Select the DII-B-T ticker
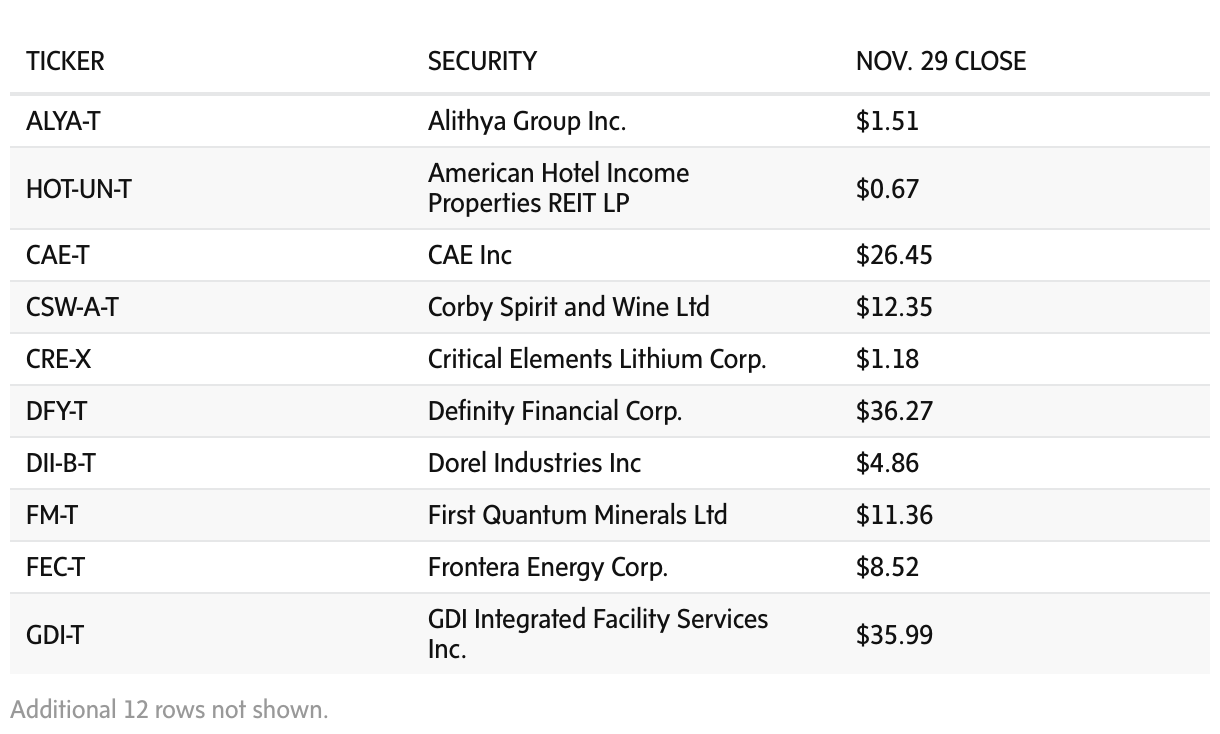 pos(61,463)
